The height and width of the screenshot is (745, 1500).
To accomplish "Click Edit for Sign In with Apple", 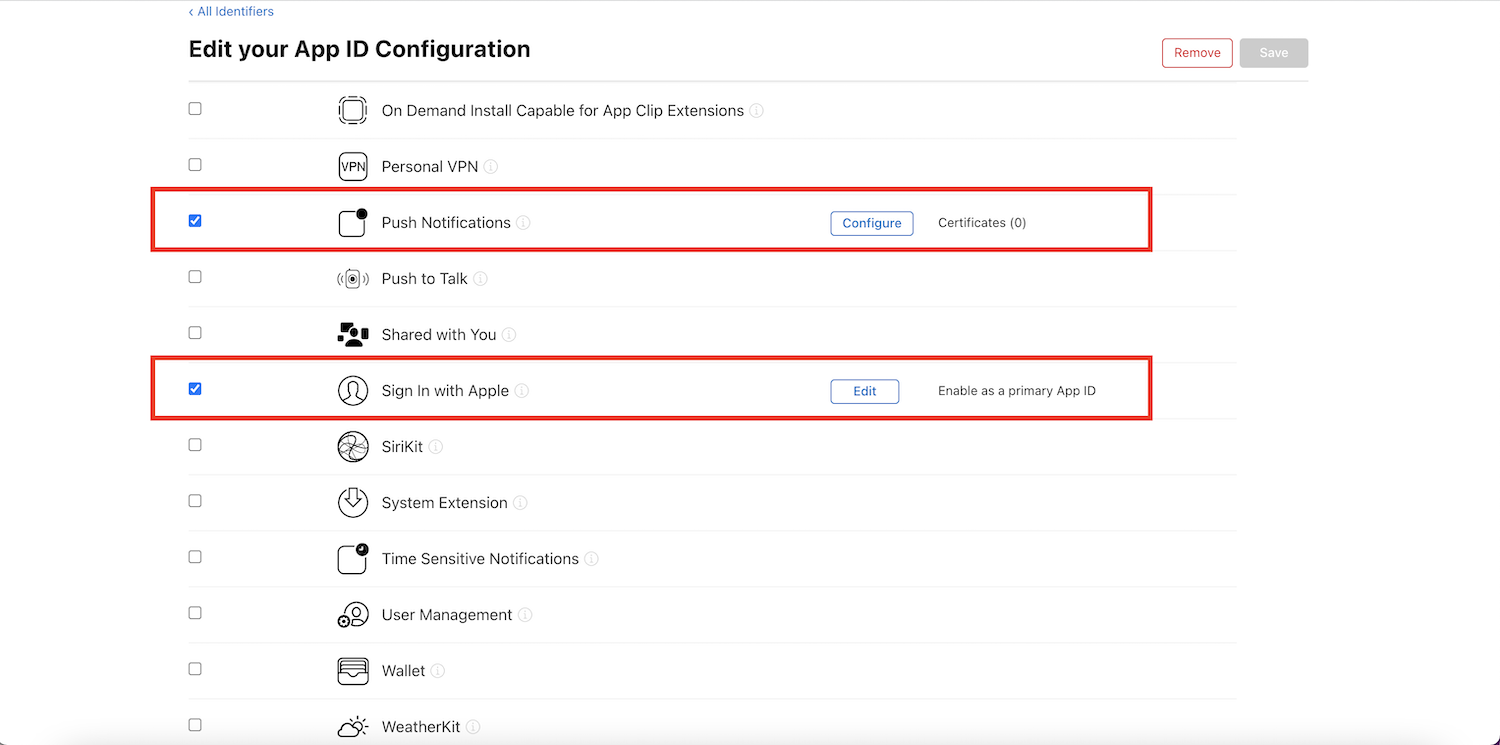I will click(x=865, y=391).
